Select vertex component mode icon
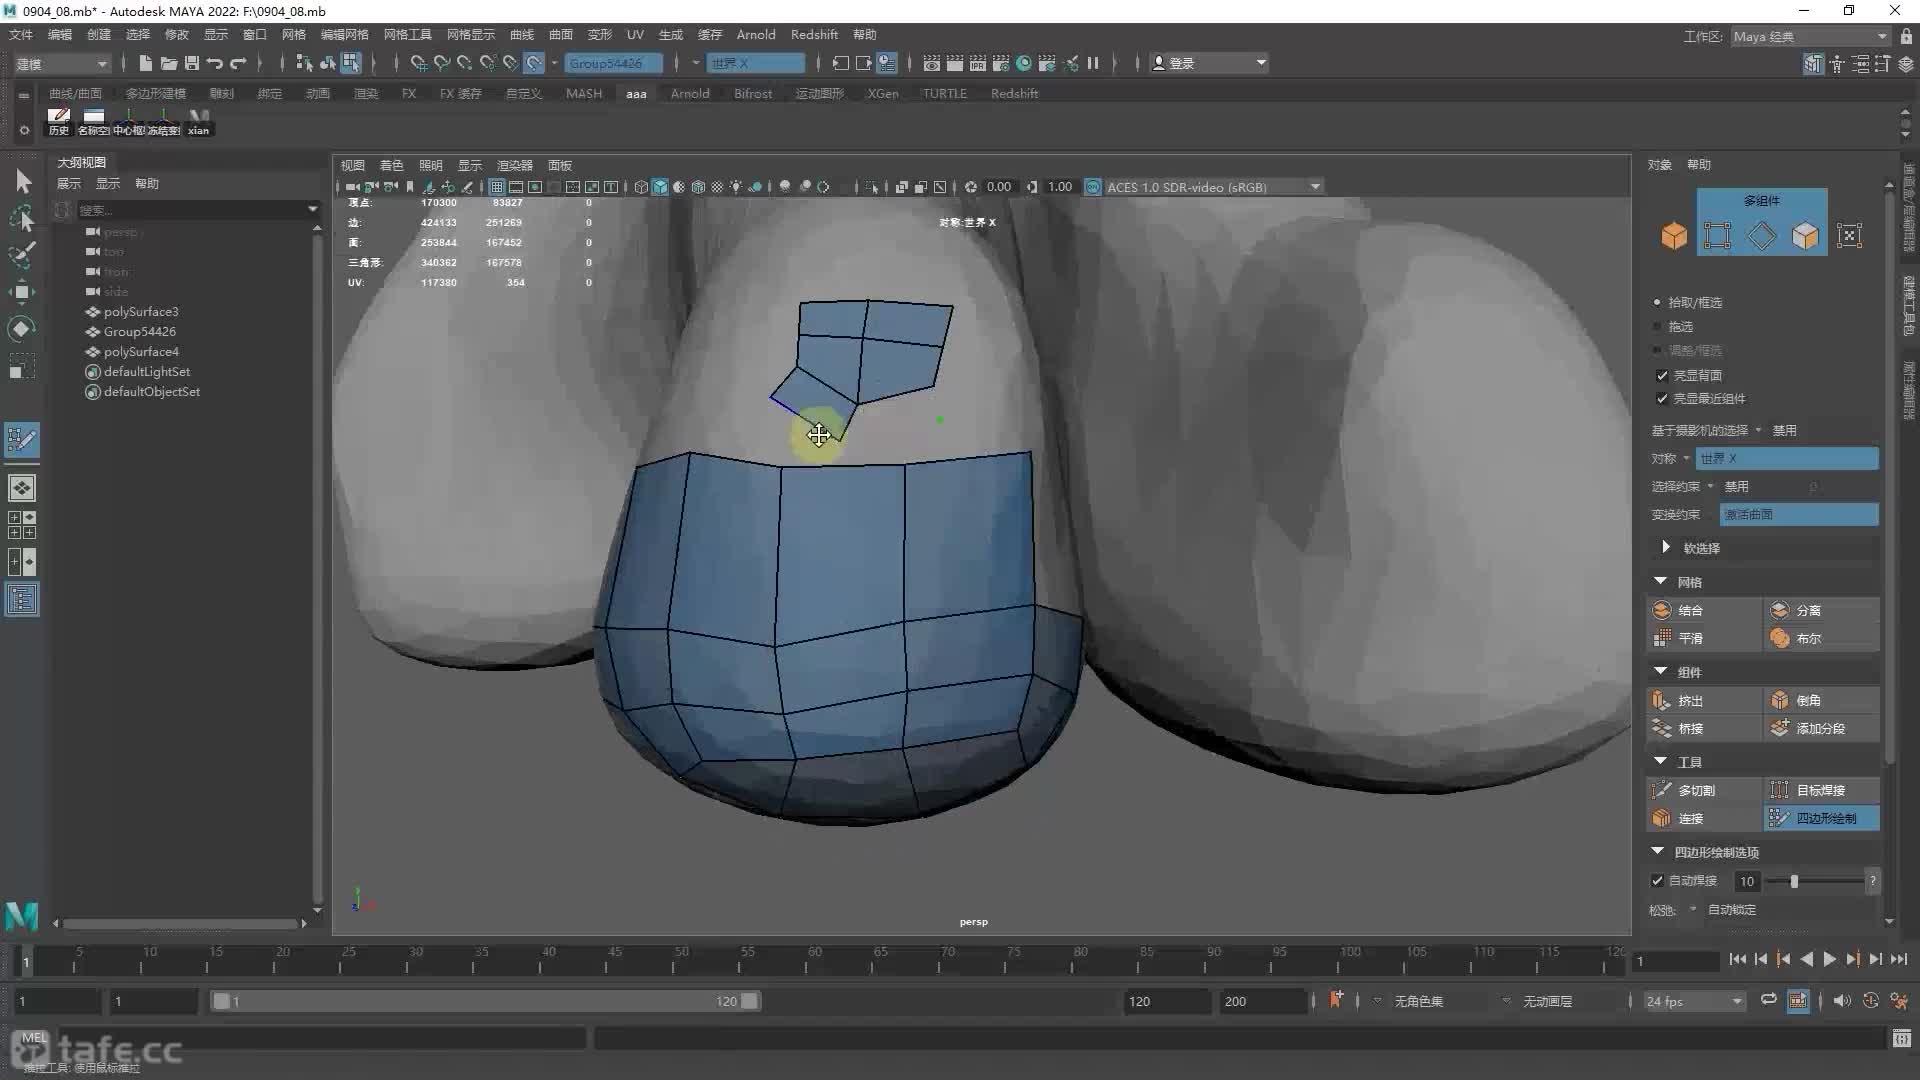This screenshot has height=1080, width=1920. [1718, 236]
